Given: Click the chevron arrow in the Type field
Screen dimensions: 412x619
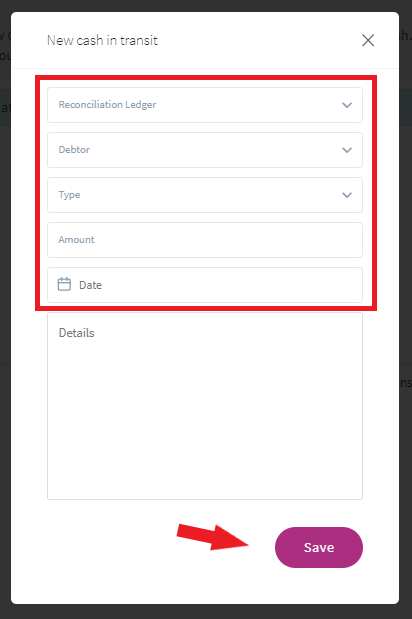Looking at the screenshot, I should point(347,195).
